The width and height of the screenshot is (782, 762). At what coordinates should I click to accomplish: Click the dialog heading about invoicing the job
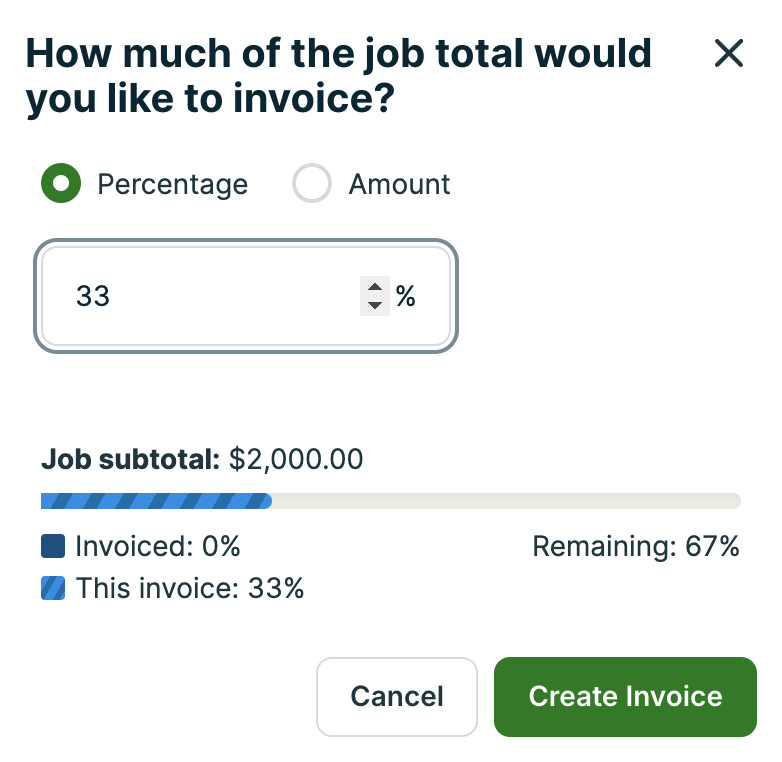(x=338, y=77)
